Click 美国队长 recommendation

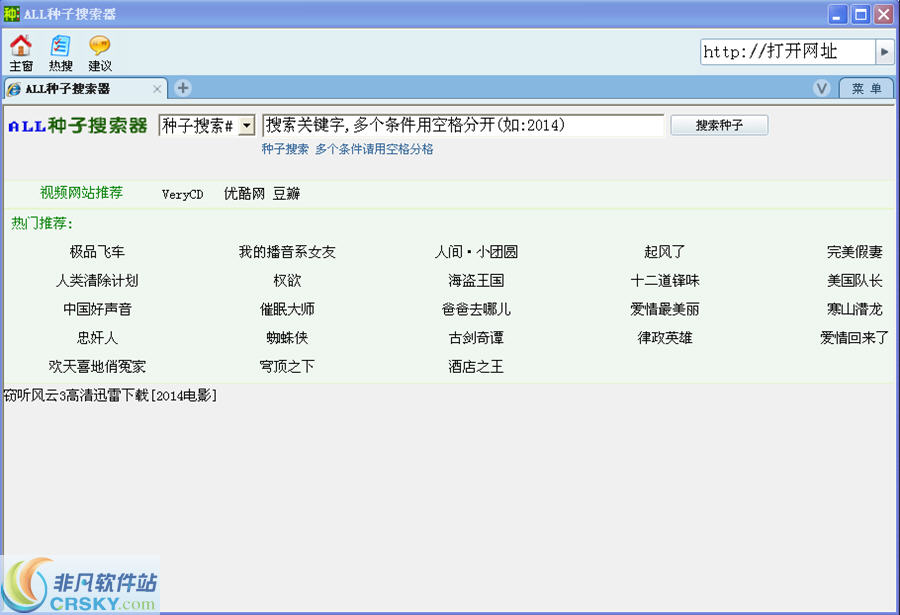coord(854,280)
